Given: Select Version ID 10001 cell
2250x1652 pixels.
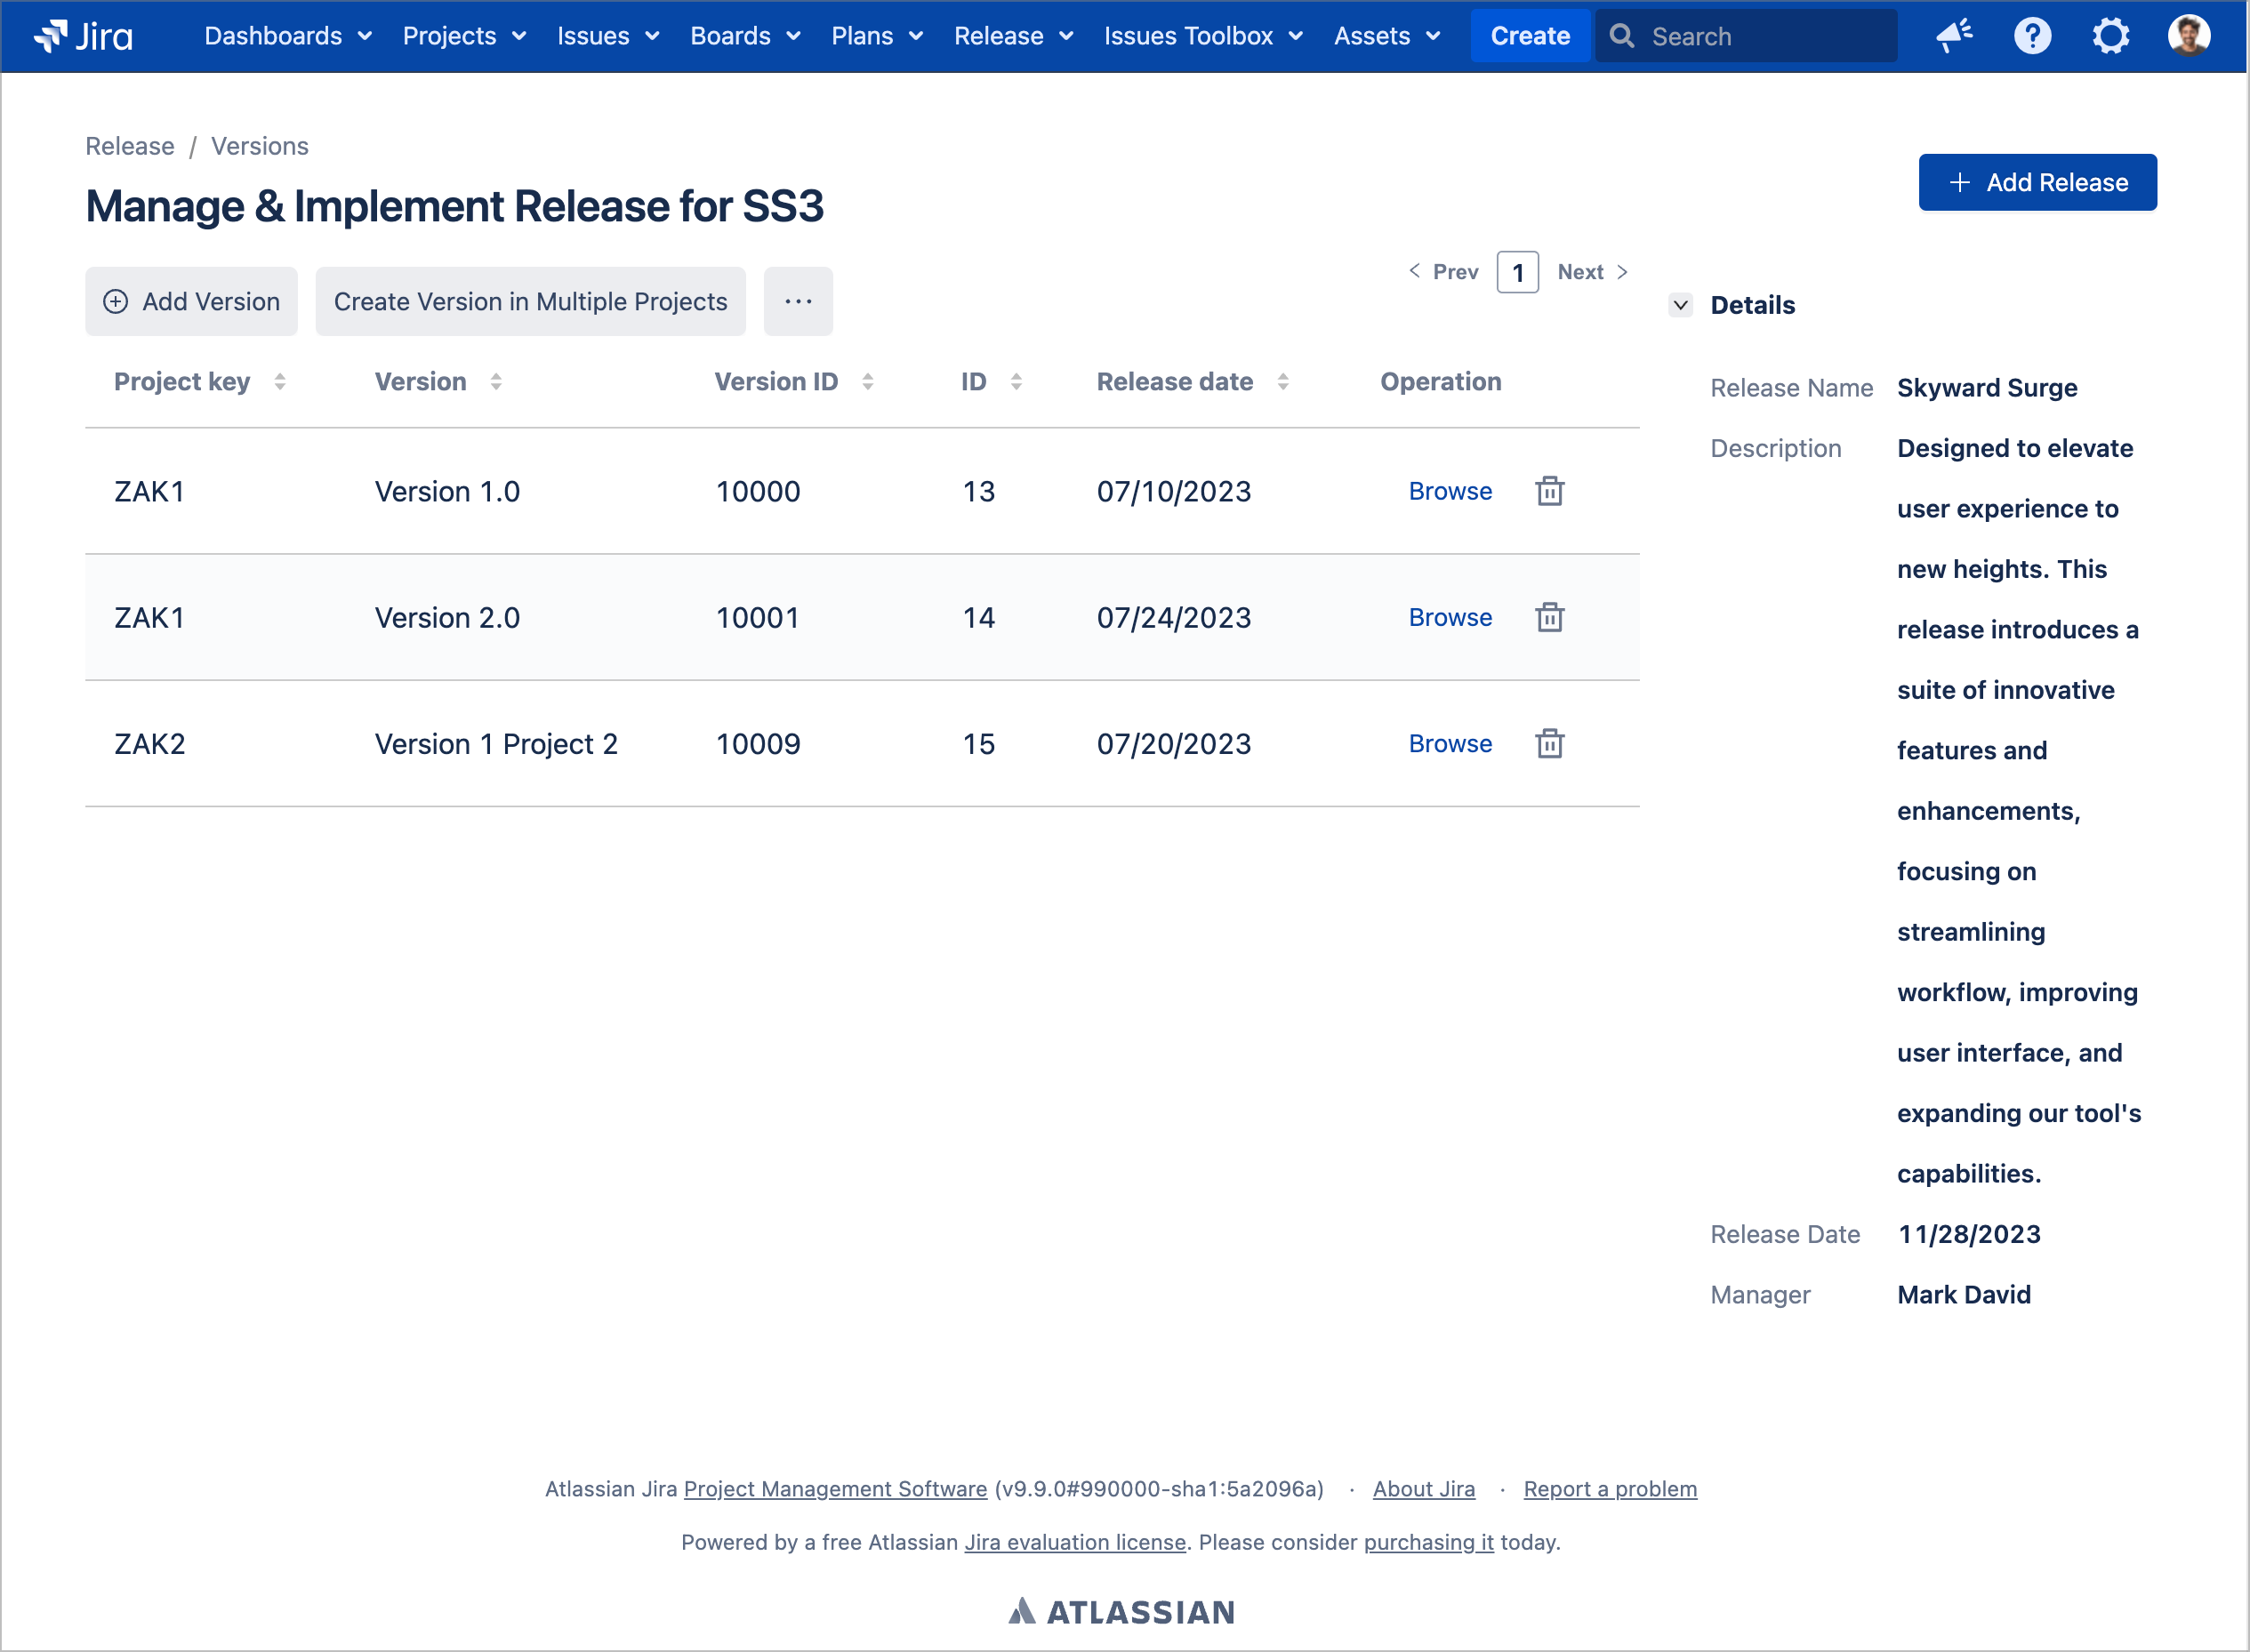Looking at the screenshot, I should (758, 617).
